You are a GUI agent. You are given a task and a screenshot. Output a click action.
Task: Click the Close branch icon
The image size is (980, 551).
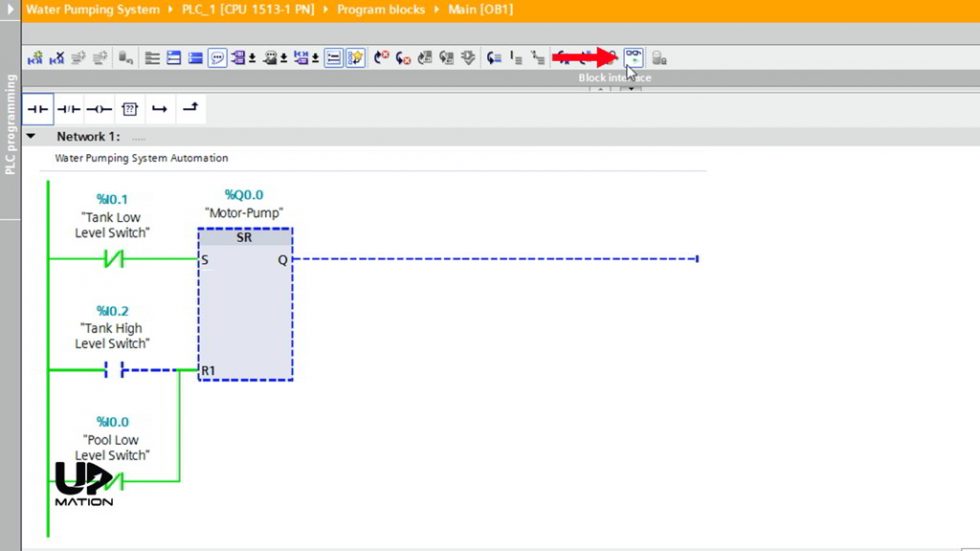tap(190, 109)
